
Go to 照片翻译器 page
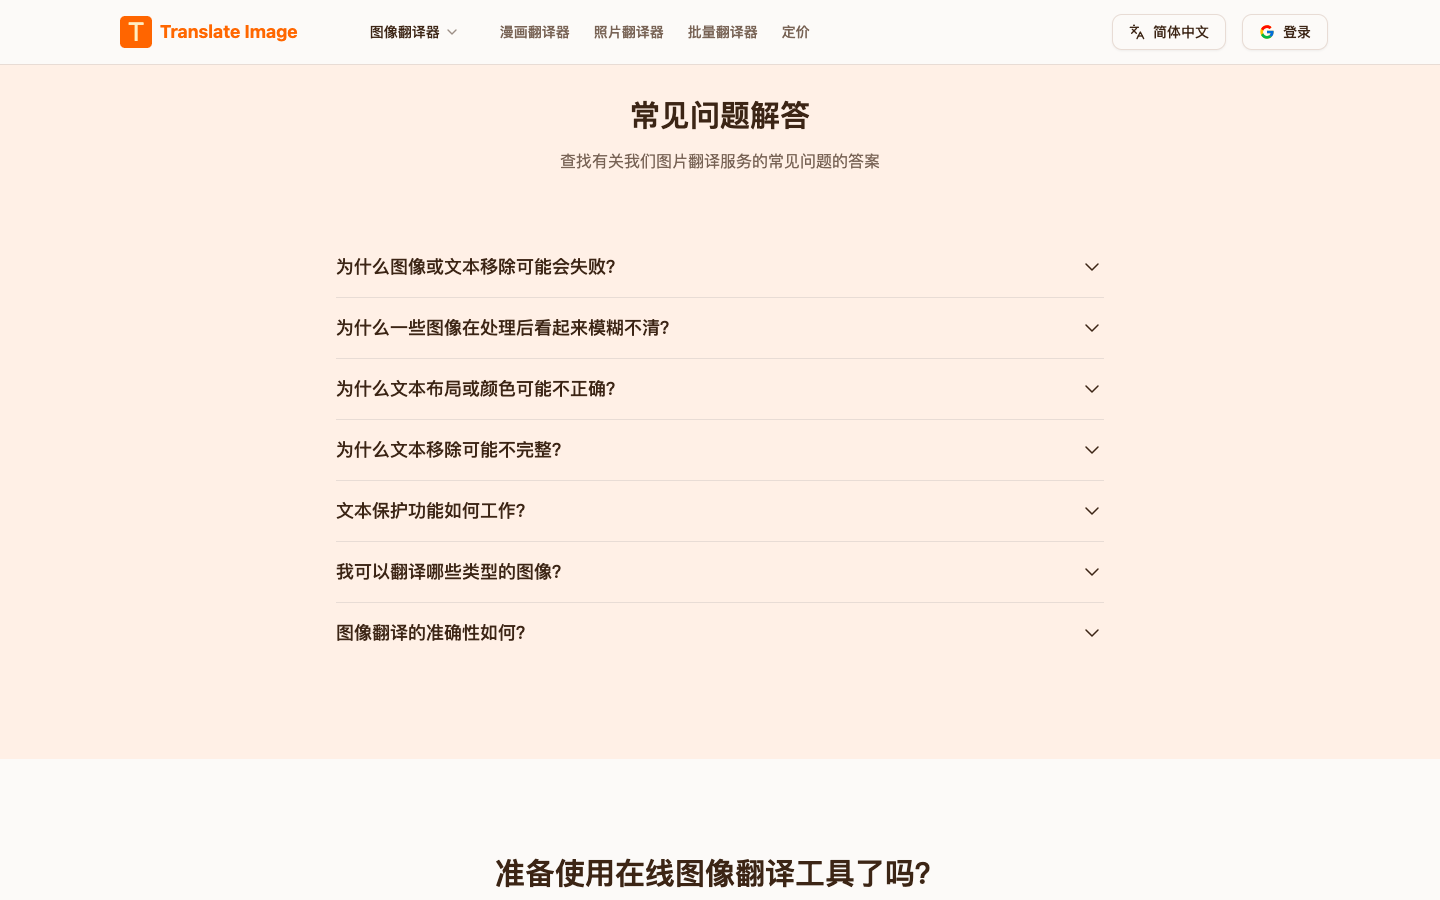coord(629,32)
